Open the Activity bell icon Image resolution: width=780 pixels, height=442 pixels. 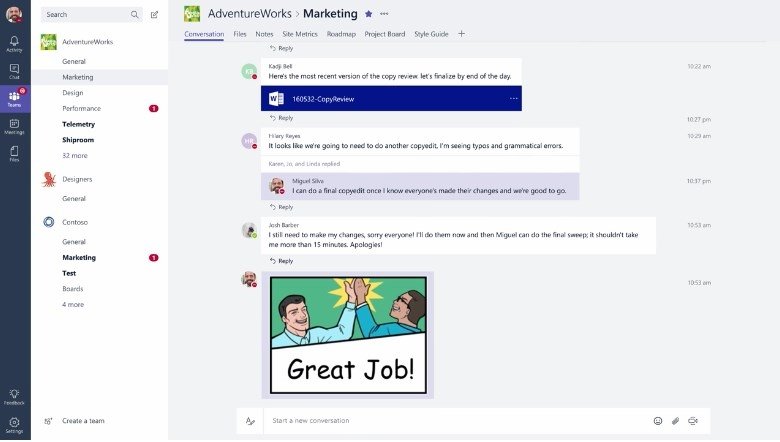tap(14, 41)
